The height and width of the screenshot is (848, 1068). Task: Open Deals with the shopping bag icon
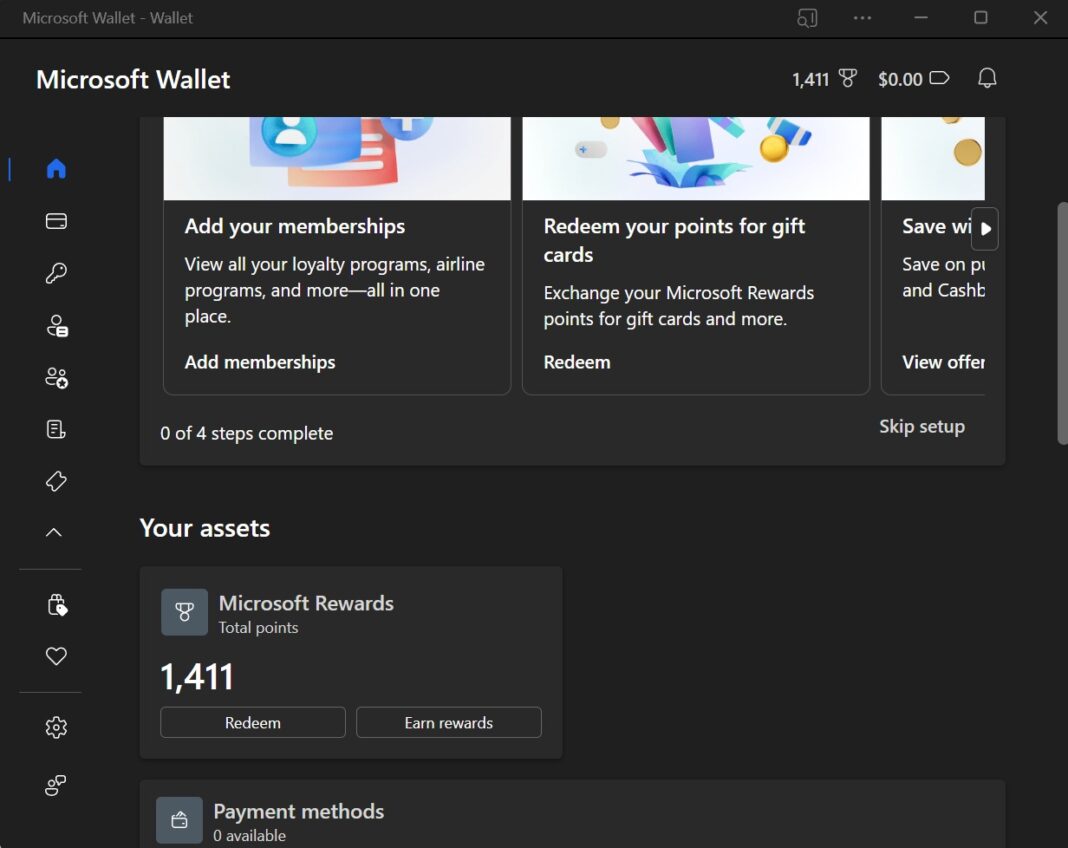(57, 604)
